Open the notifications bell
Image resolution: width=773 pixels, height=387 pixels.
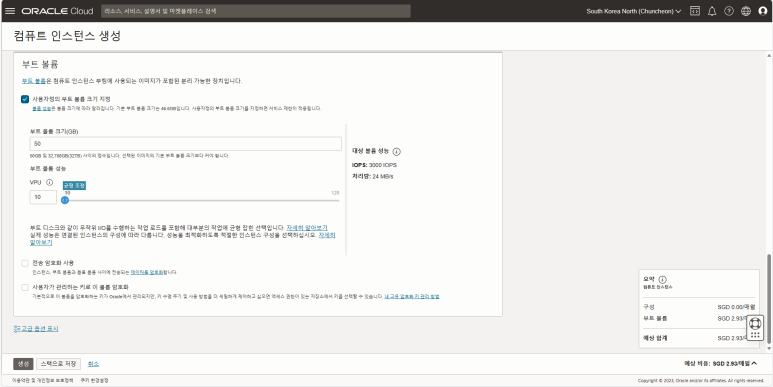(712, 11)
